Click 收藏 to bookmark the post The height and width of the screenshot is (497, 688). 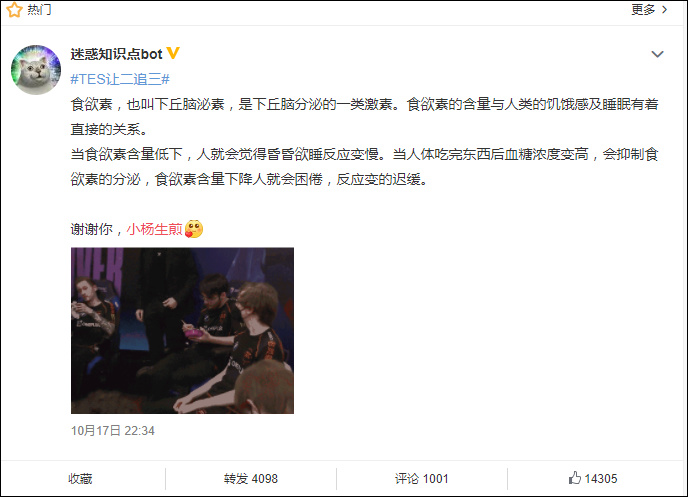pos(80,479)
